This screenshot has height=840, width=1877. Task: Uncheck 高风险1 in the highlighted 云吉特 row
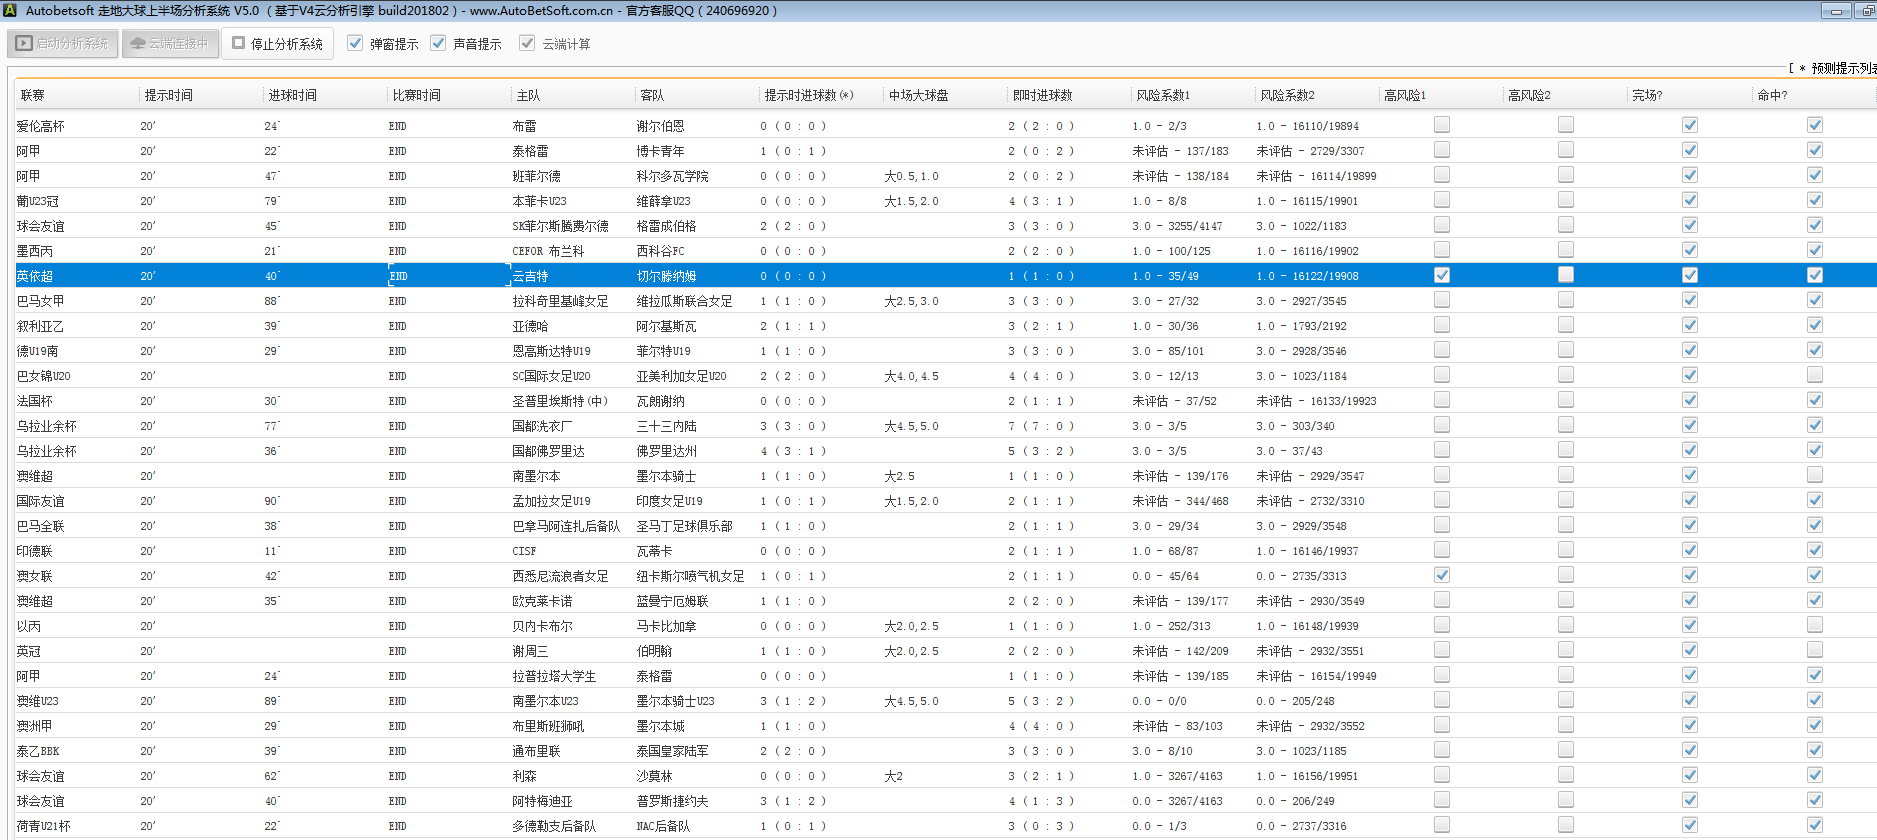tap(1441, 275)
